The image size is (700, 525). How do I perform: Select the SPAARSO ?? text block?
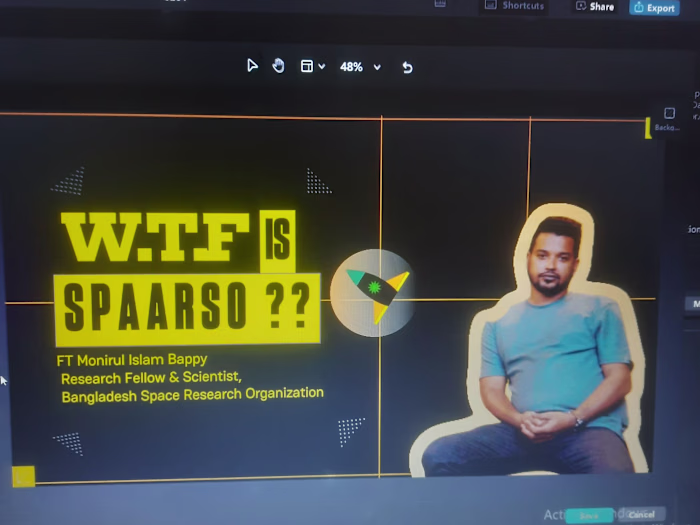coord(188,309)
